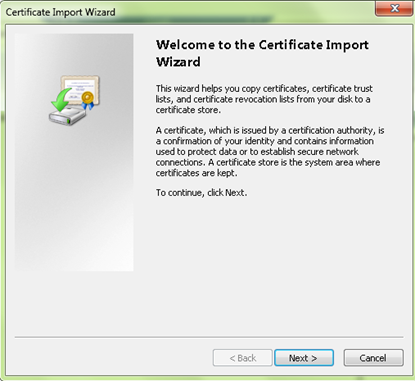Click the disabled < Back button
This screenshot has height=381, width=415.
(243, 358)
